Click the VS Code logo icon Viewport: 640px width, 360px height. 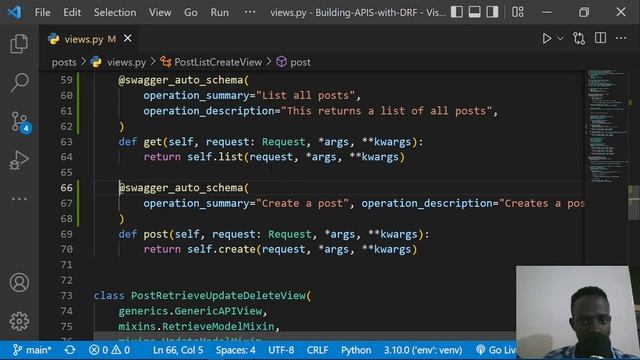[x=15, y=12]
